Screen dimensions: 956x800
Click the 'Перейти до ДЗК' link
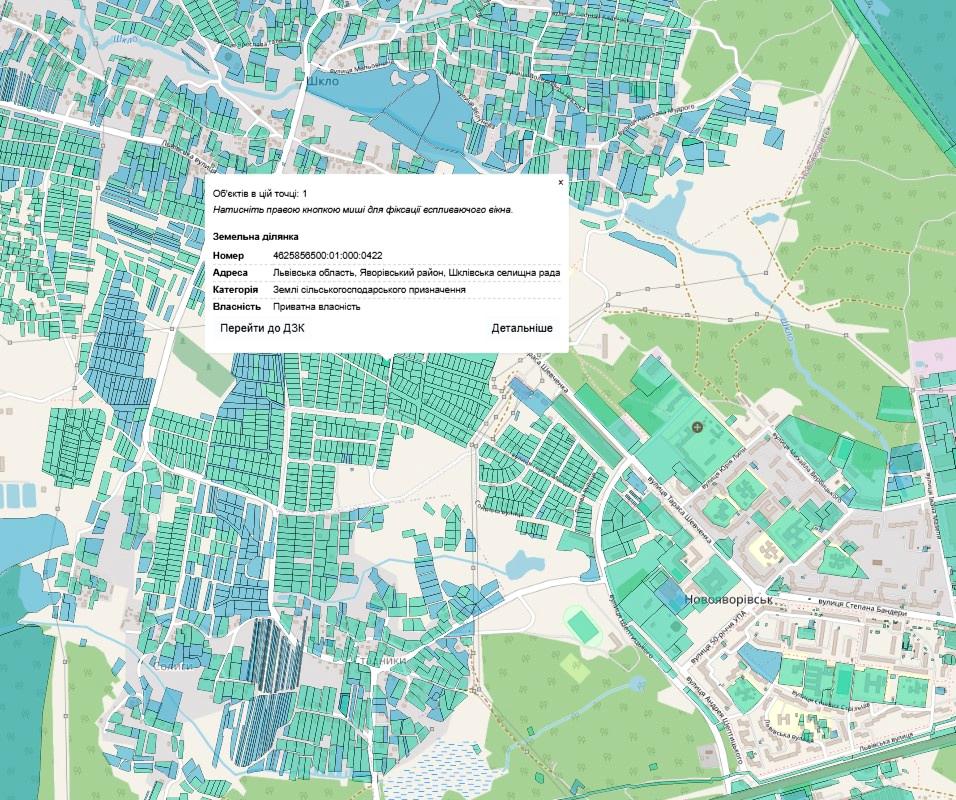click(x=262, y=328)
